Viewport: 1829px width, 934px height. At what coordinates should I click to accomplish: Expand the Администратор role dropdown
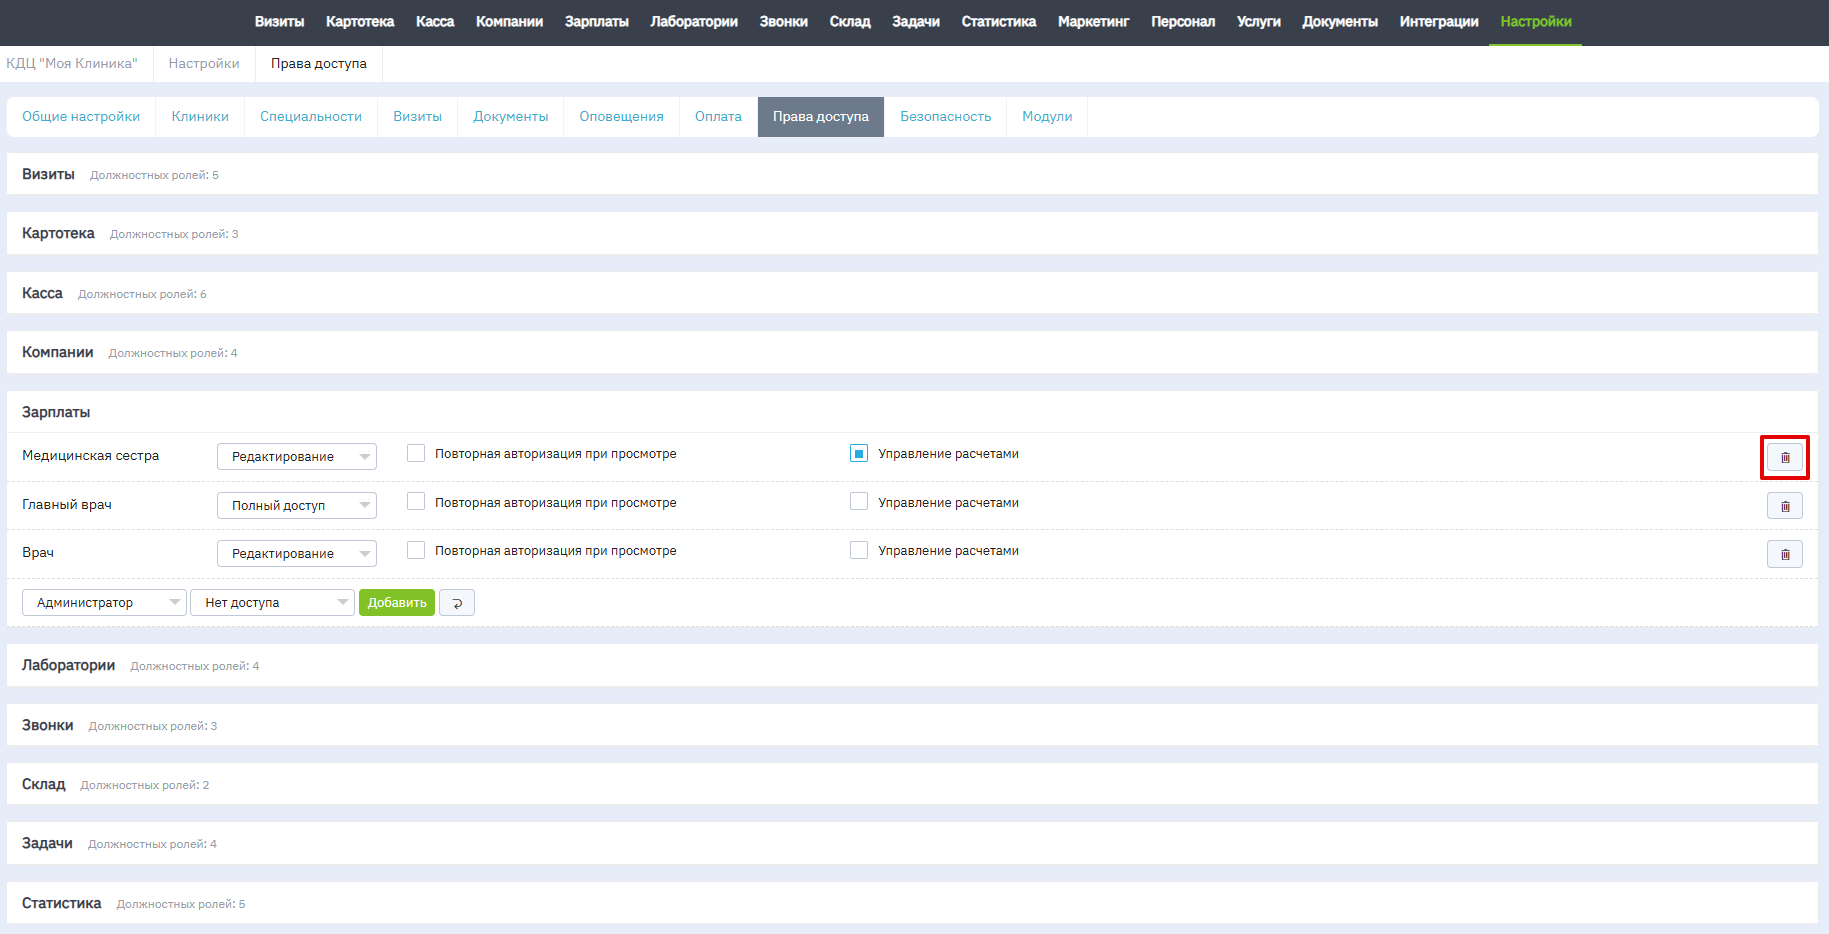pos(104,603)
